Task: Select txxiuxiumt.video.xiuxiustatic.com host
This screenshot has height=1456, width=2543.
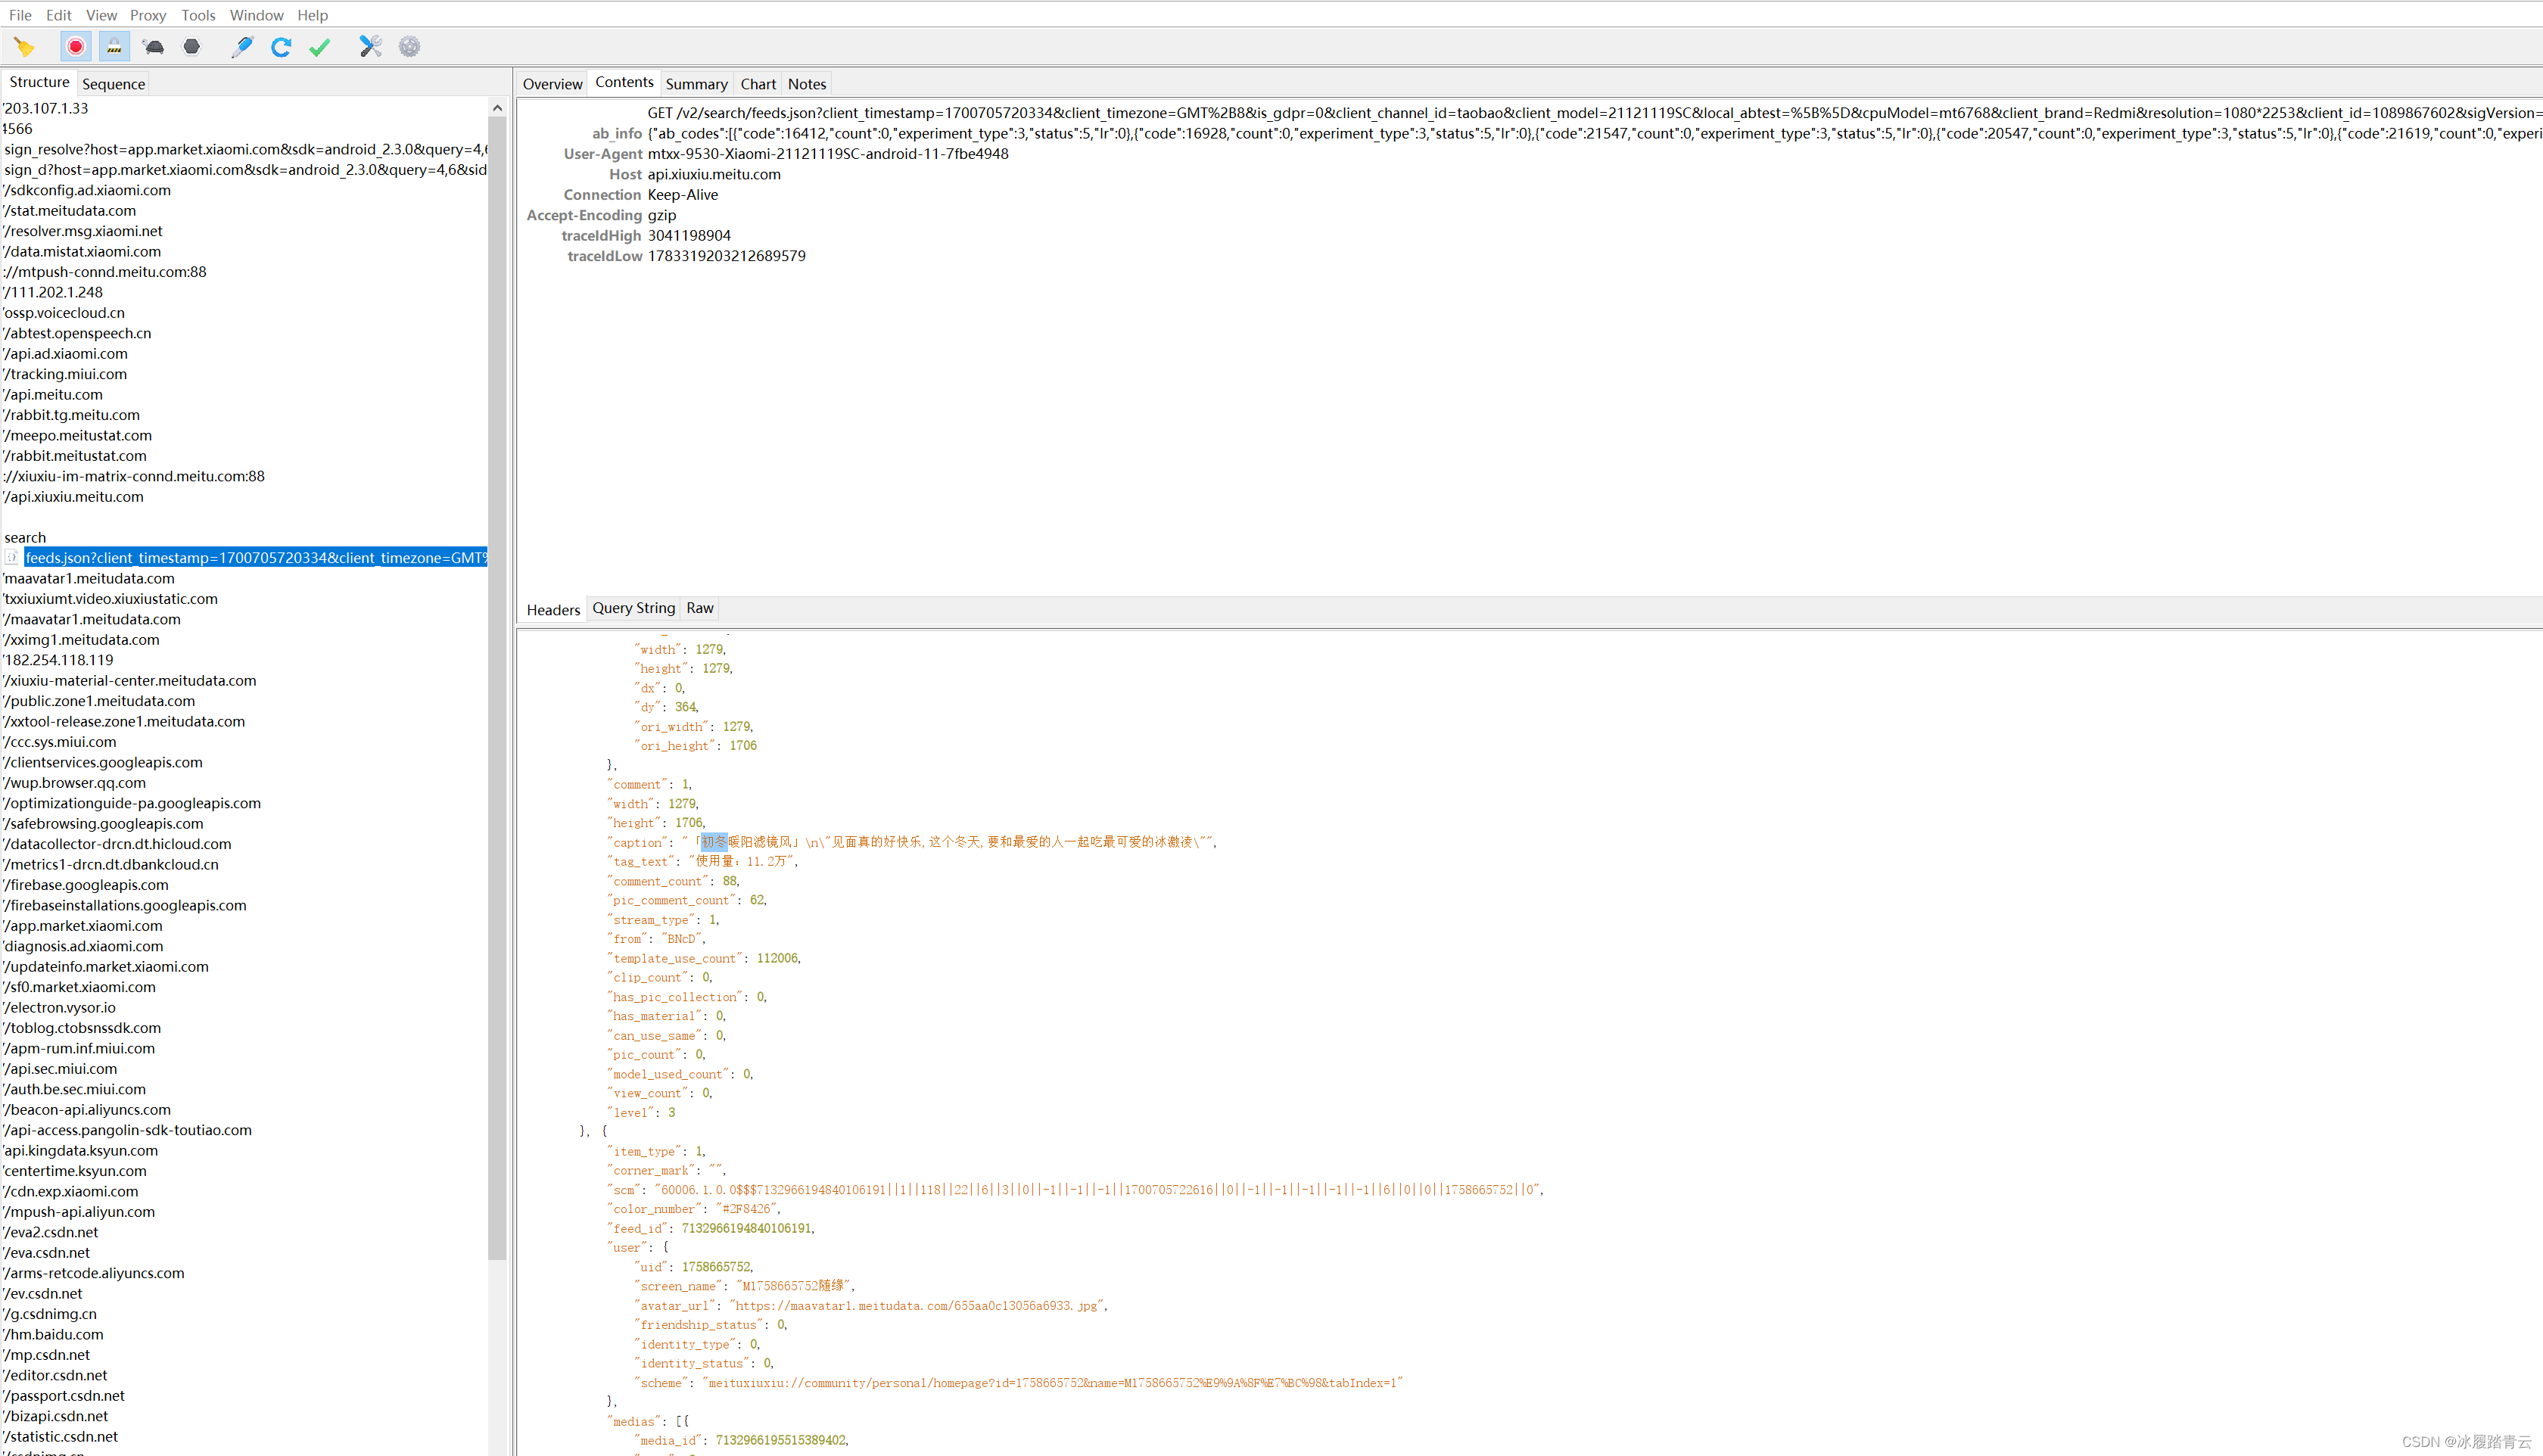Action: [x=110, y=599]
